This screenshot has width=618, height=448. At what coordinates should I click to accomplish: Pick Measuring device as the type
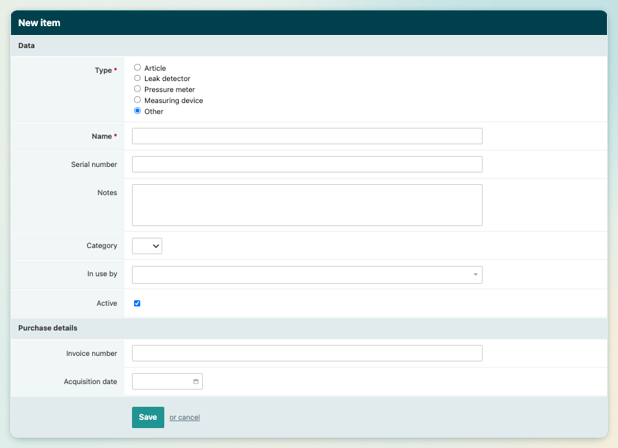click(x=138, y=100)
